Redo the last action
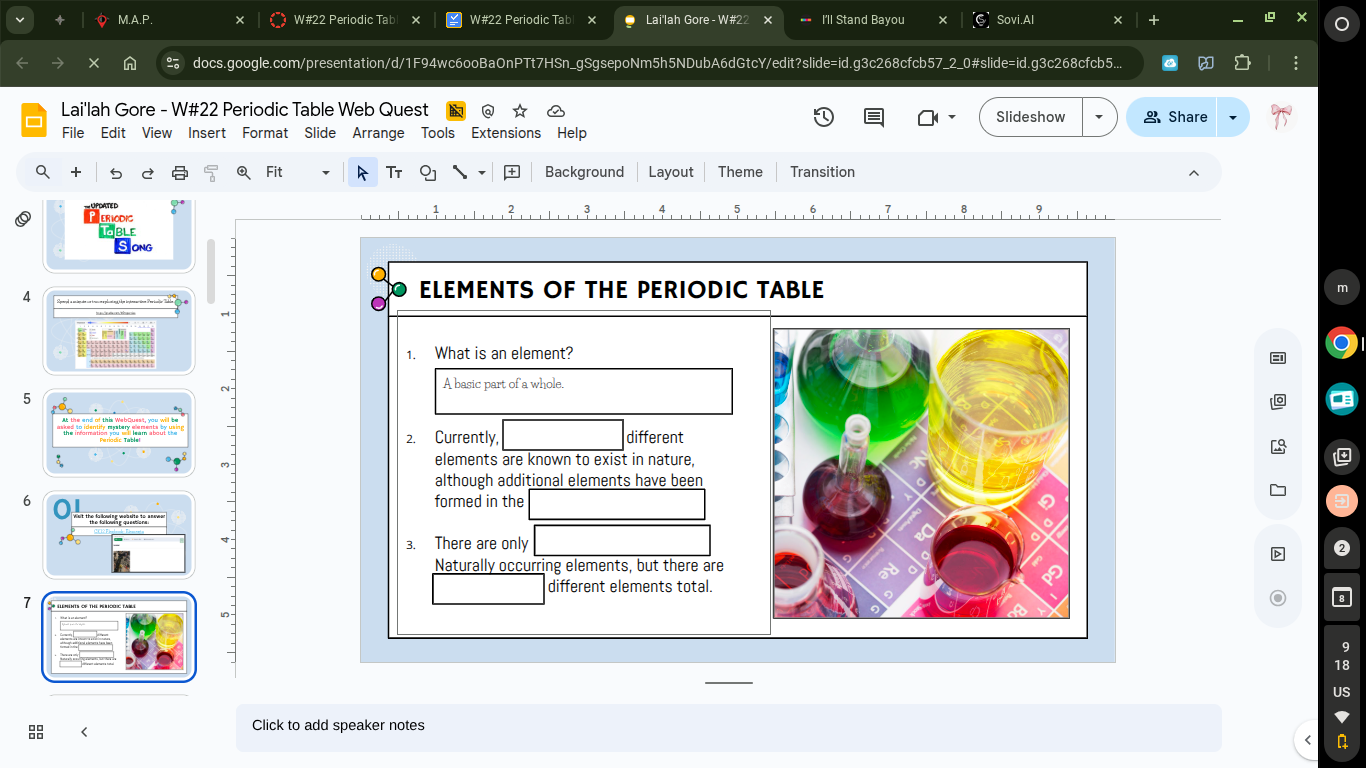 [x=148, y=172]
